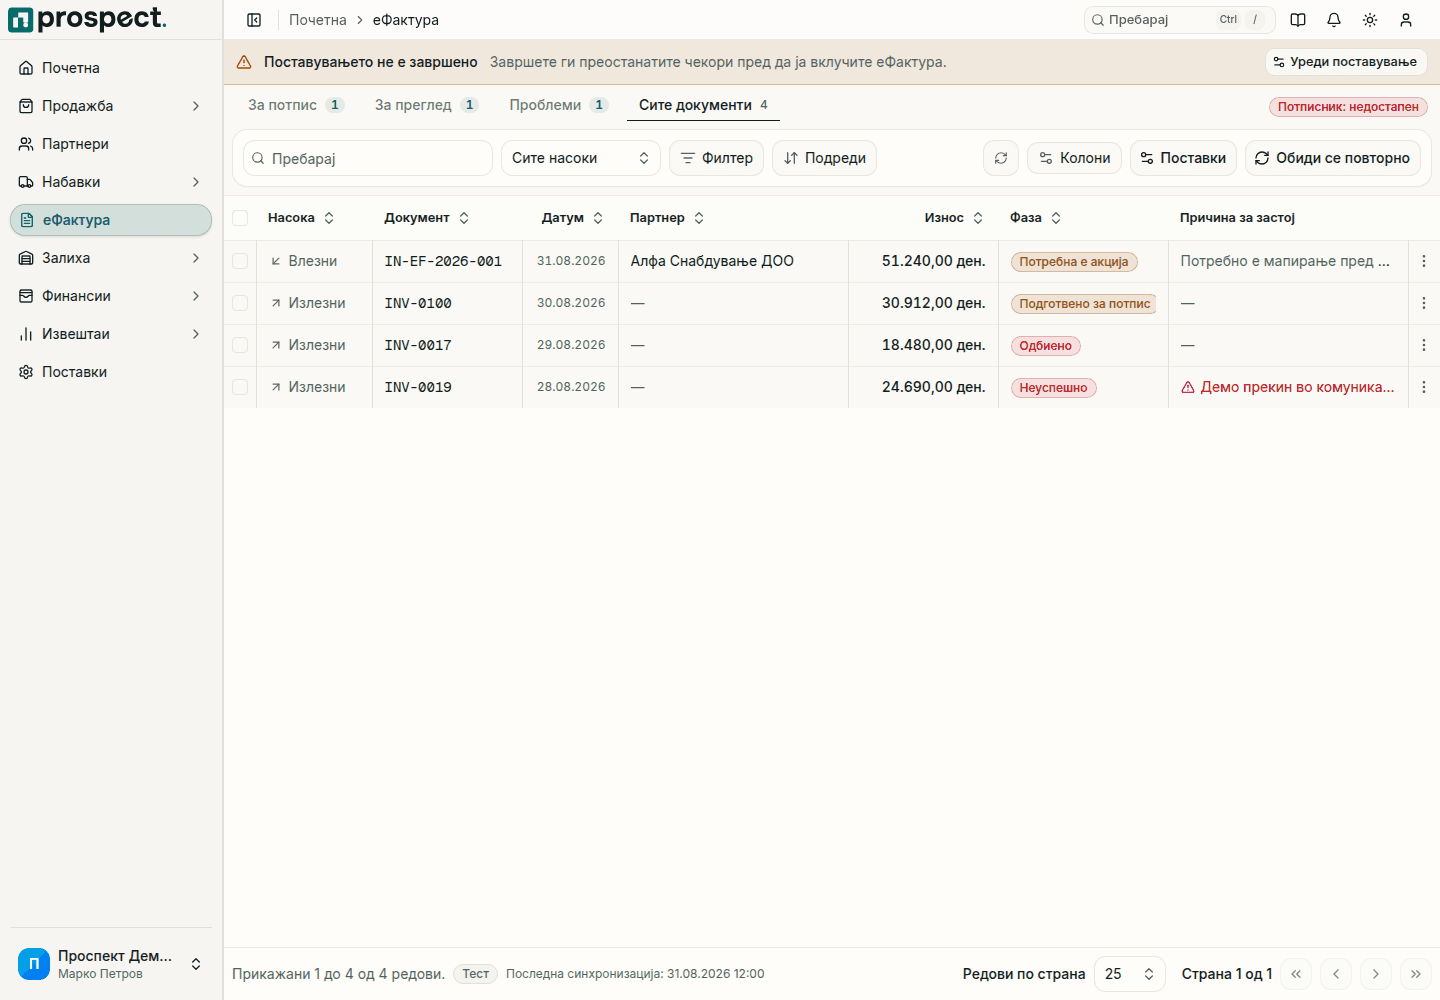
Task: Select all rows with header checkbox
Action: (x=240, y=218)
